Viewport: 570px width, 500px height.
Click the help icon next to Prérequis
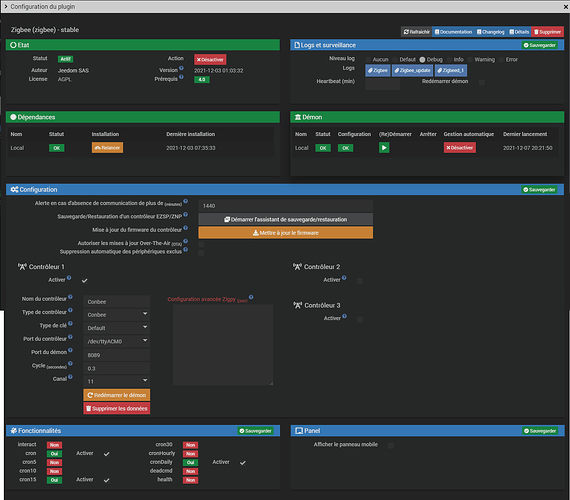pos(181,77)
